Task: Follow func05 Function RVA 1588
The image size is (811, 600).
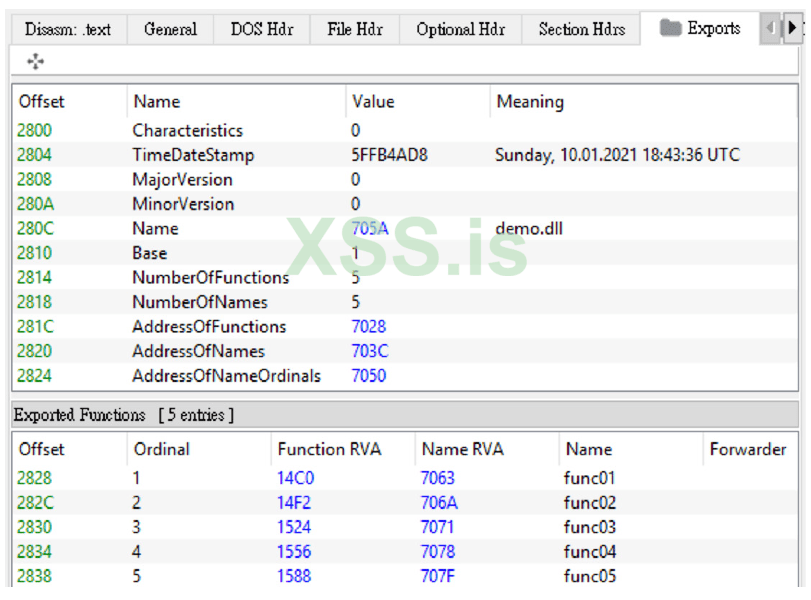Action: pos(294,576)
